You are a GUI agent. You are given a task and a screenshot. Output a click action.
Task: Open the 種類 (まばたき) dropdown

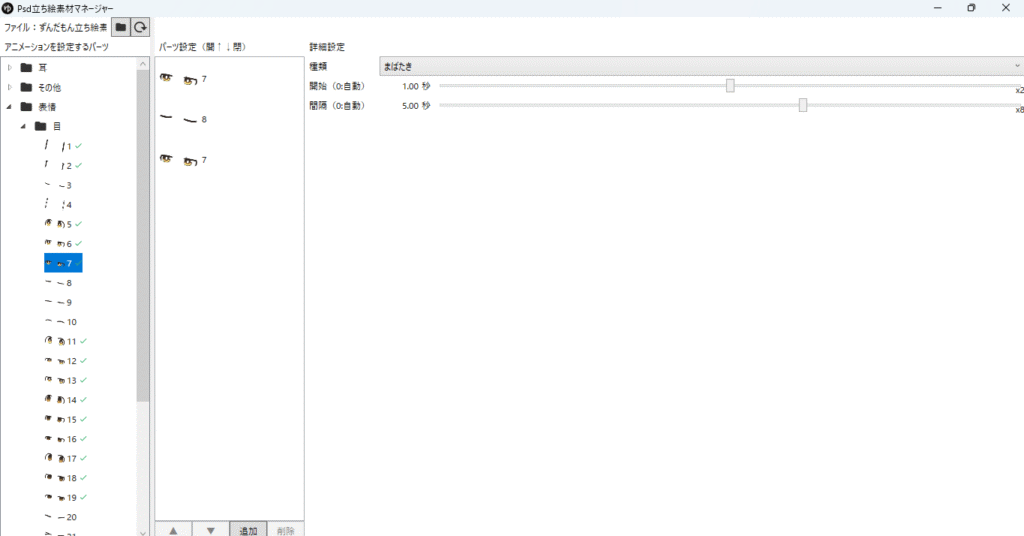pos(700,67)
